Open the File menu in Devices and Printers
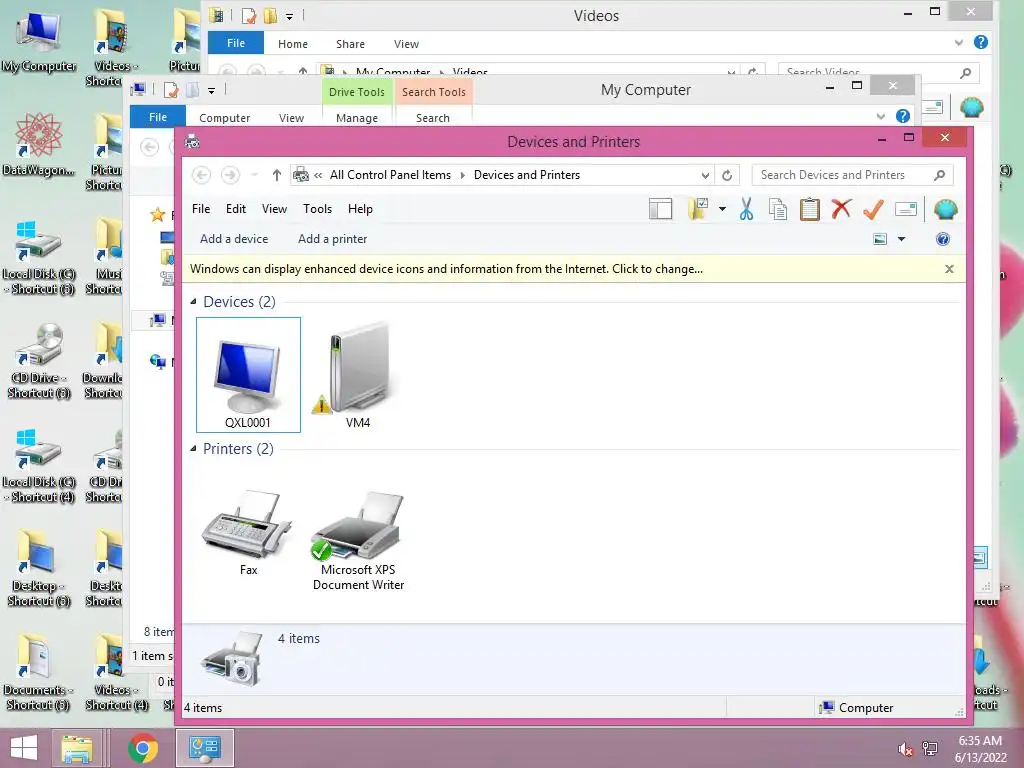The image size is (1024, 768). point(201,209)
